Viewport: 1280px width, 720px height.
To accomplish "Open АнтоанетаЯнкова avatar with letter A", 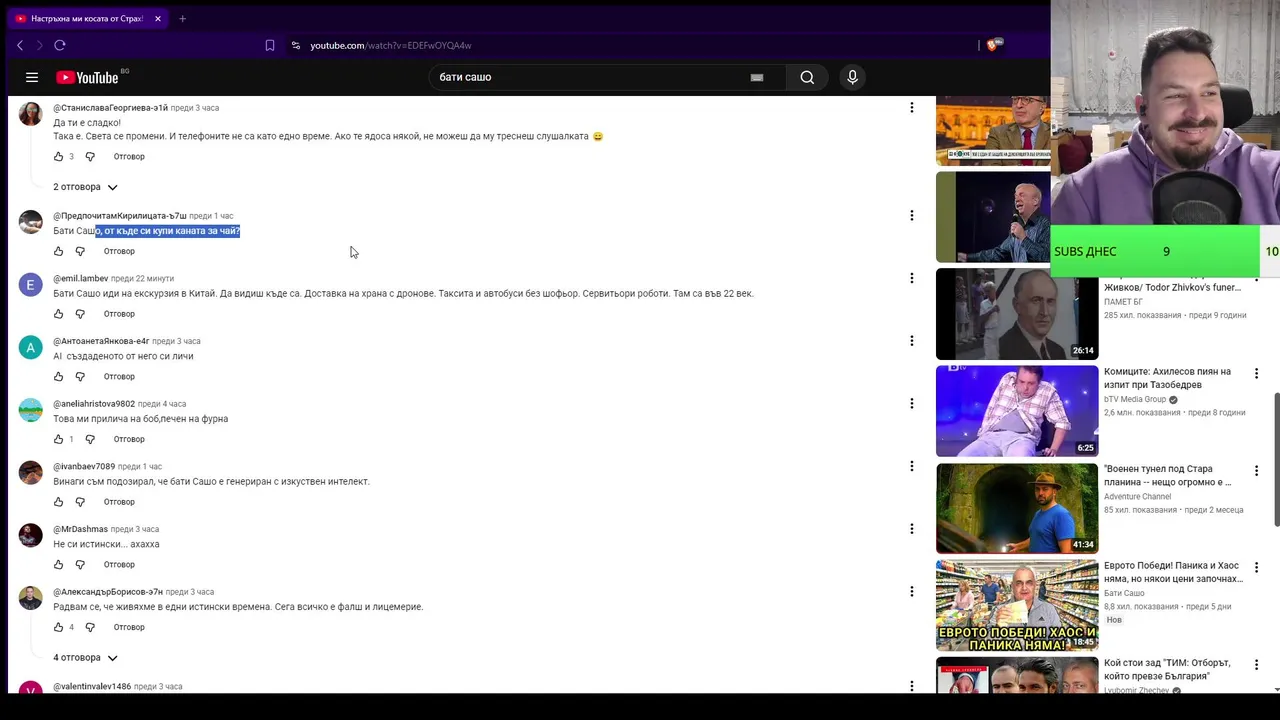I will pyautogui.click(x=30, y=348).
